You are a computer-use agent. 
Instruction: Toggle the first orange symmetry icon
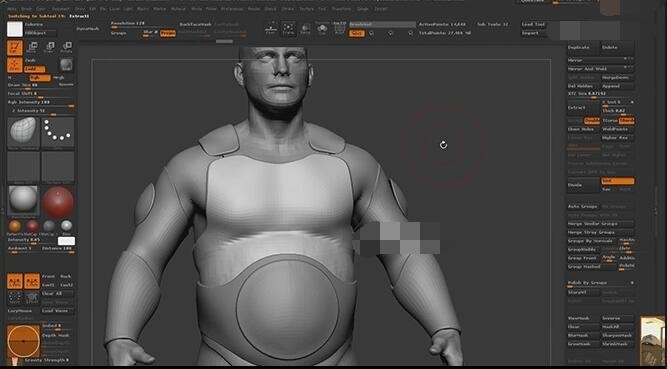15,281
